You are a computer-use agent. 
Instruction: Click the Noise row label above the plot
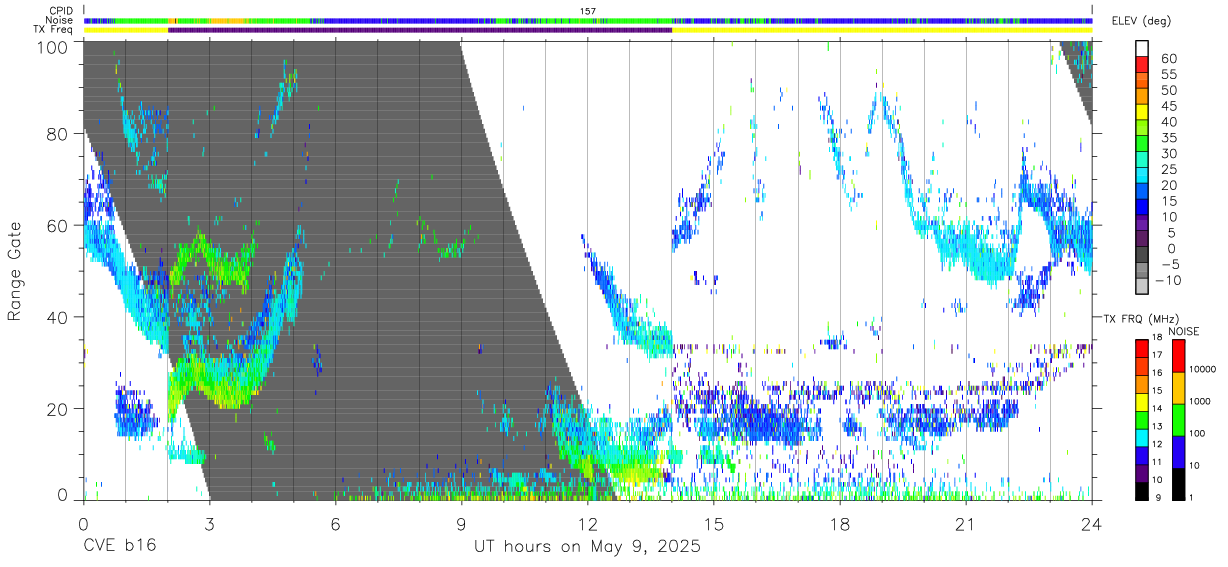pos(60,20)
